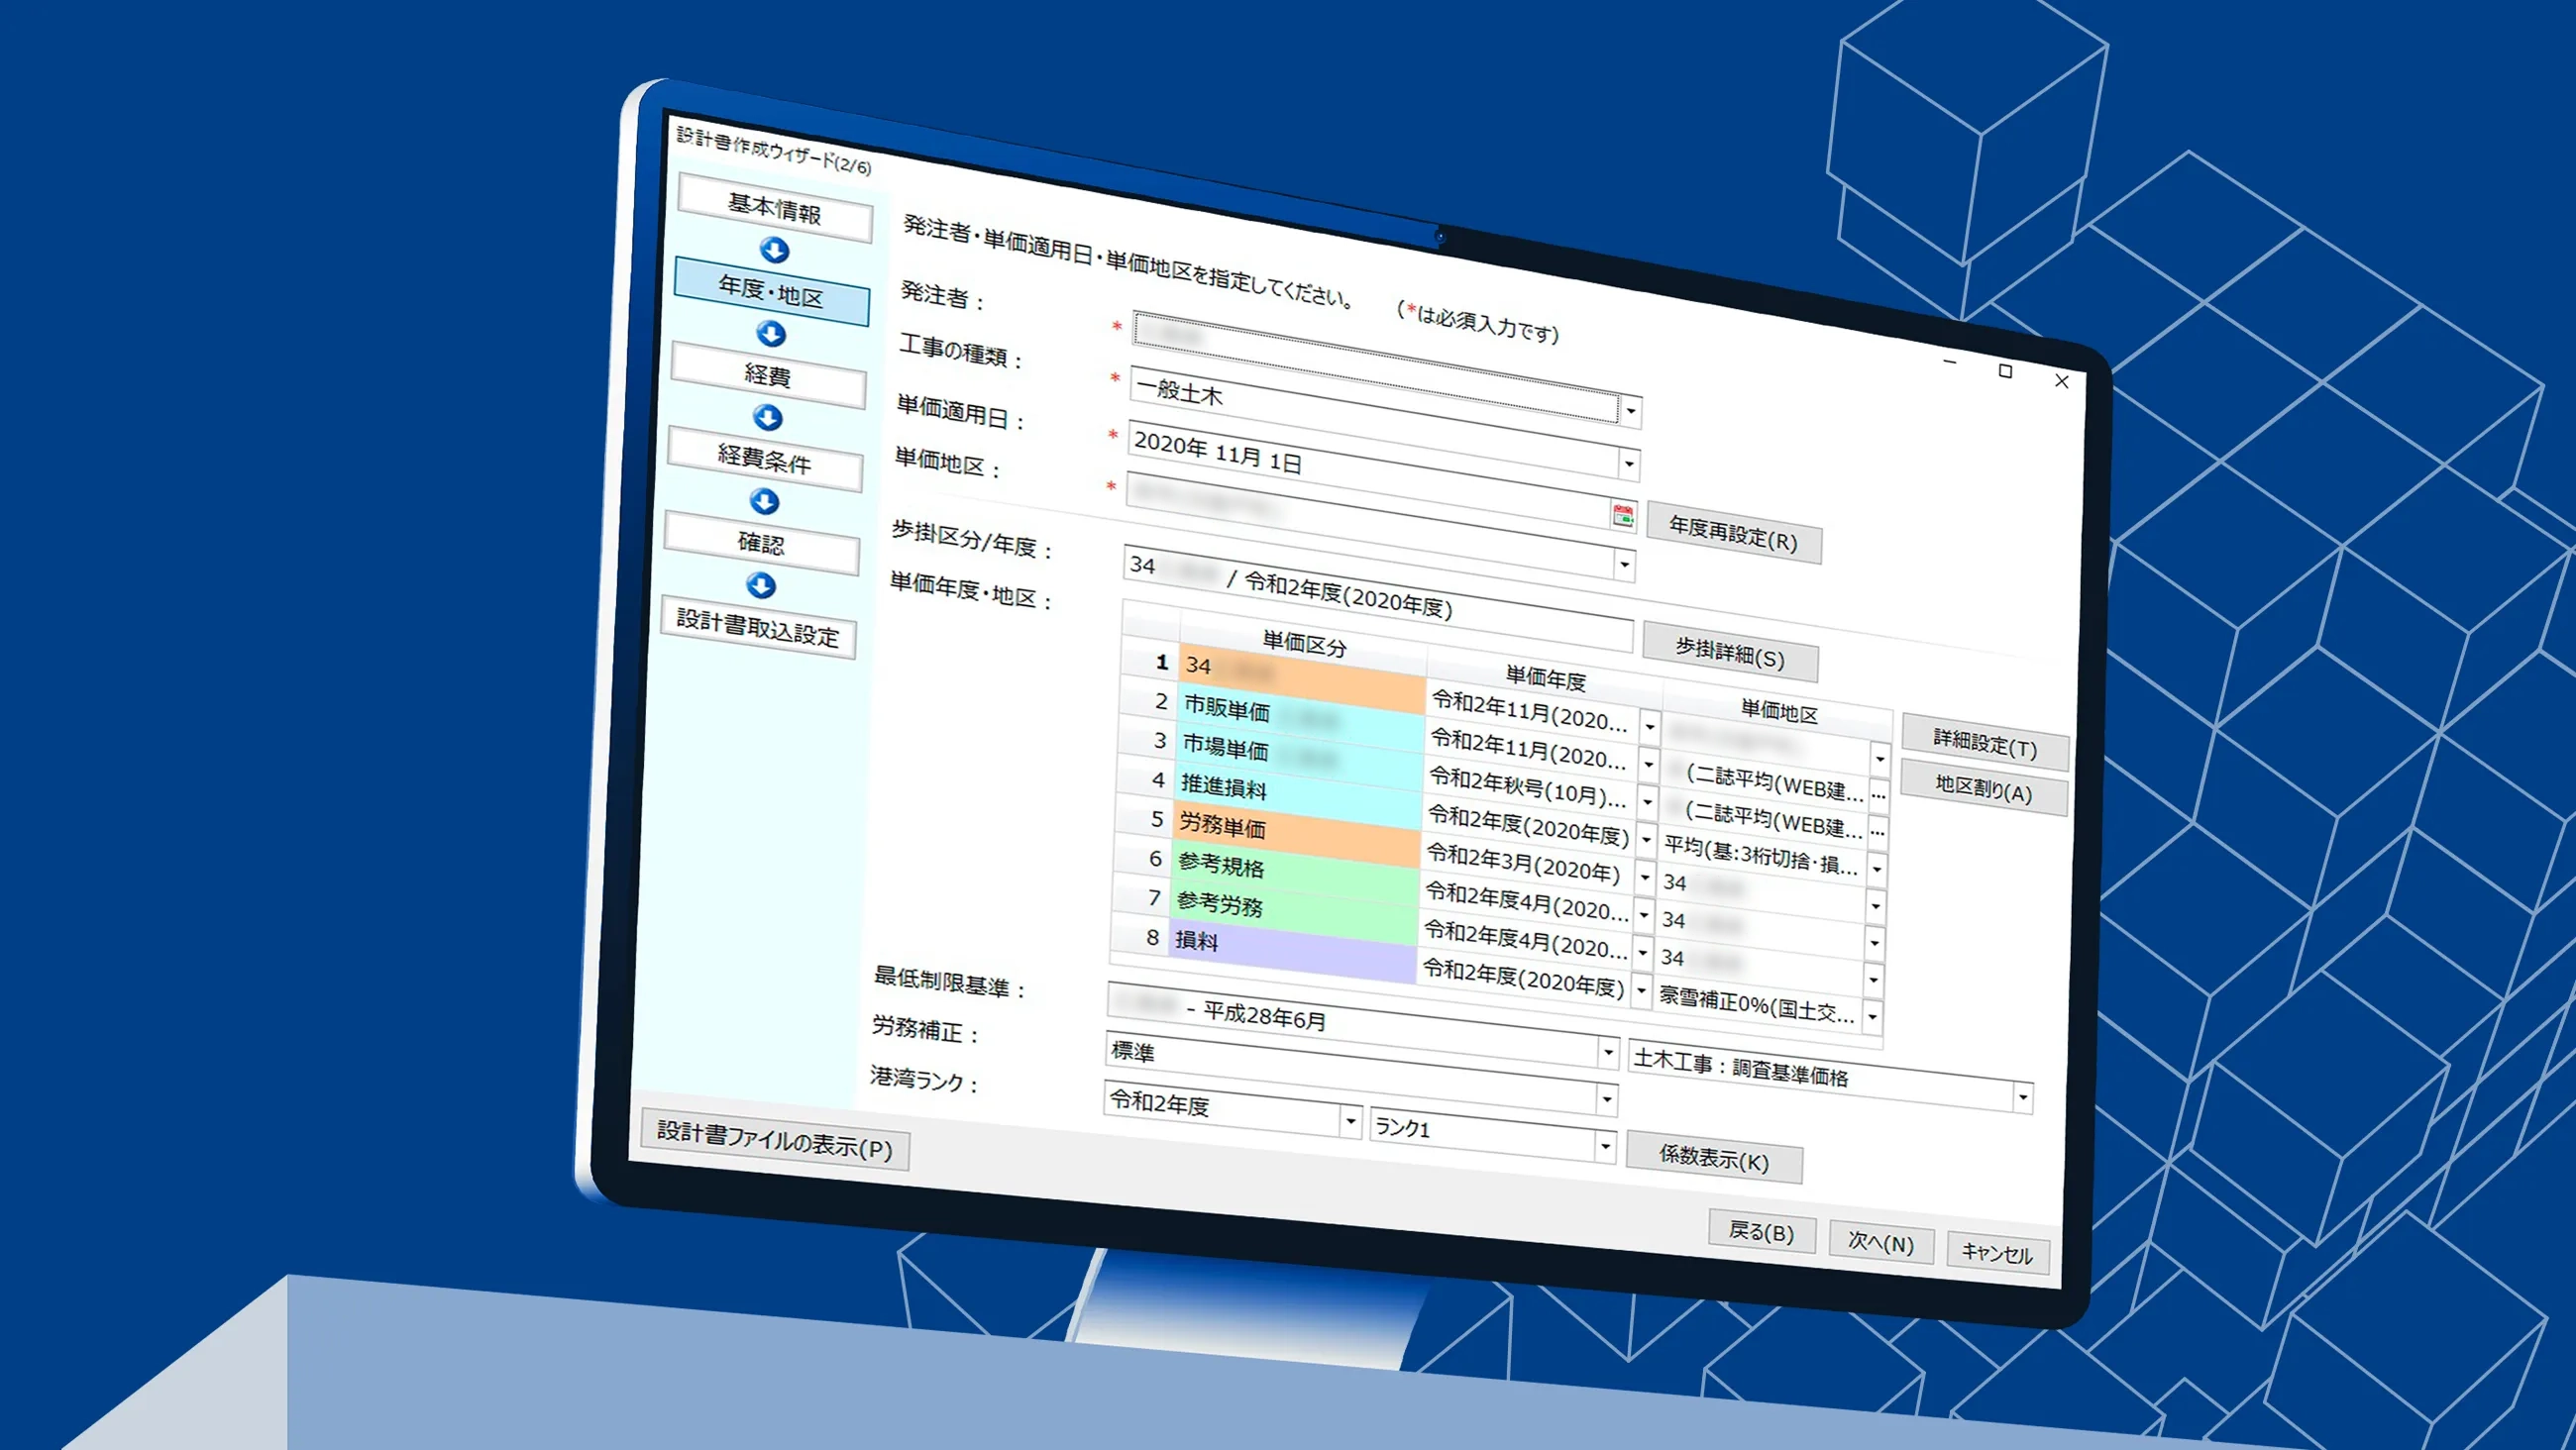Image resolution: width=2576 pixels, height=1450 pixels.
Task: Select the 市場単価 row cell
Action: tap(1301, 756)
